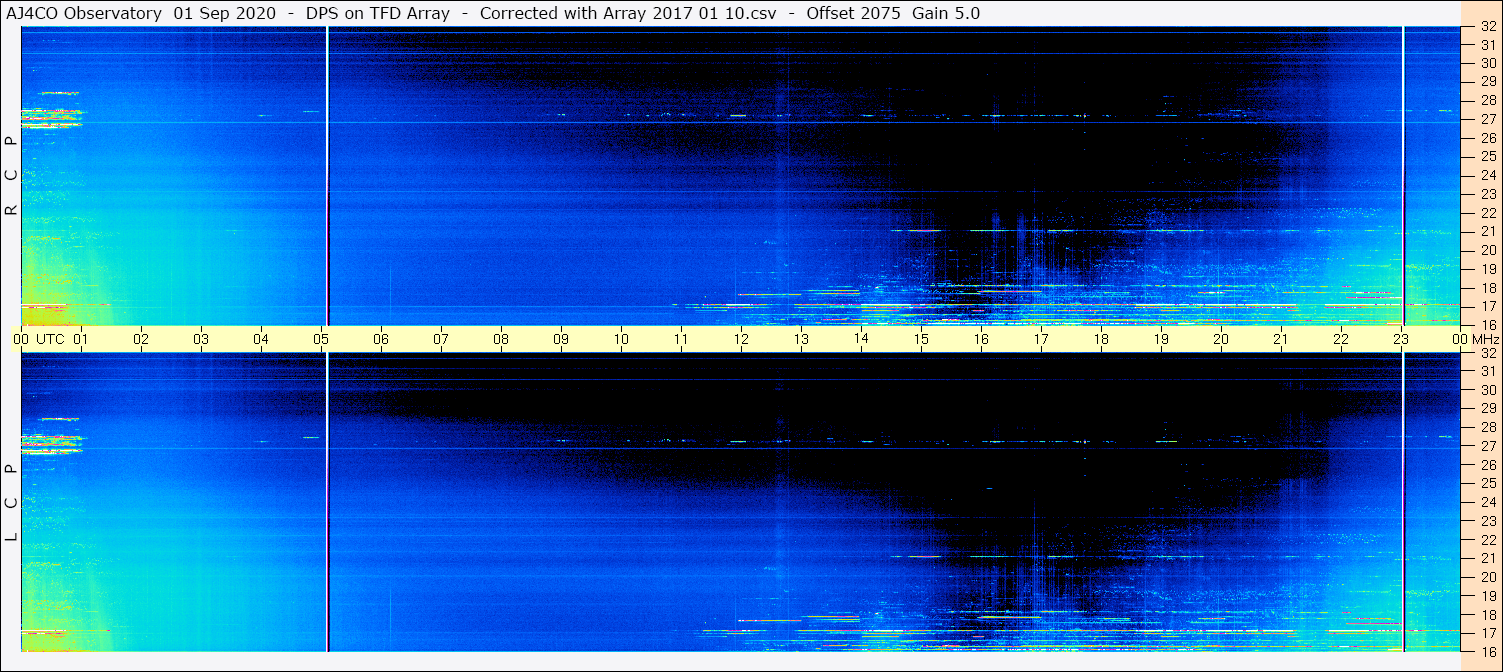
Task: Click the 20 MHz tick in the RCP panel
Action: (1487, 250)
